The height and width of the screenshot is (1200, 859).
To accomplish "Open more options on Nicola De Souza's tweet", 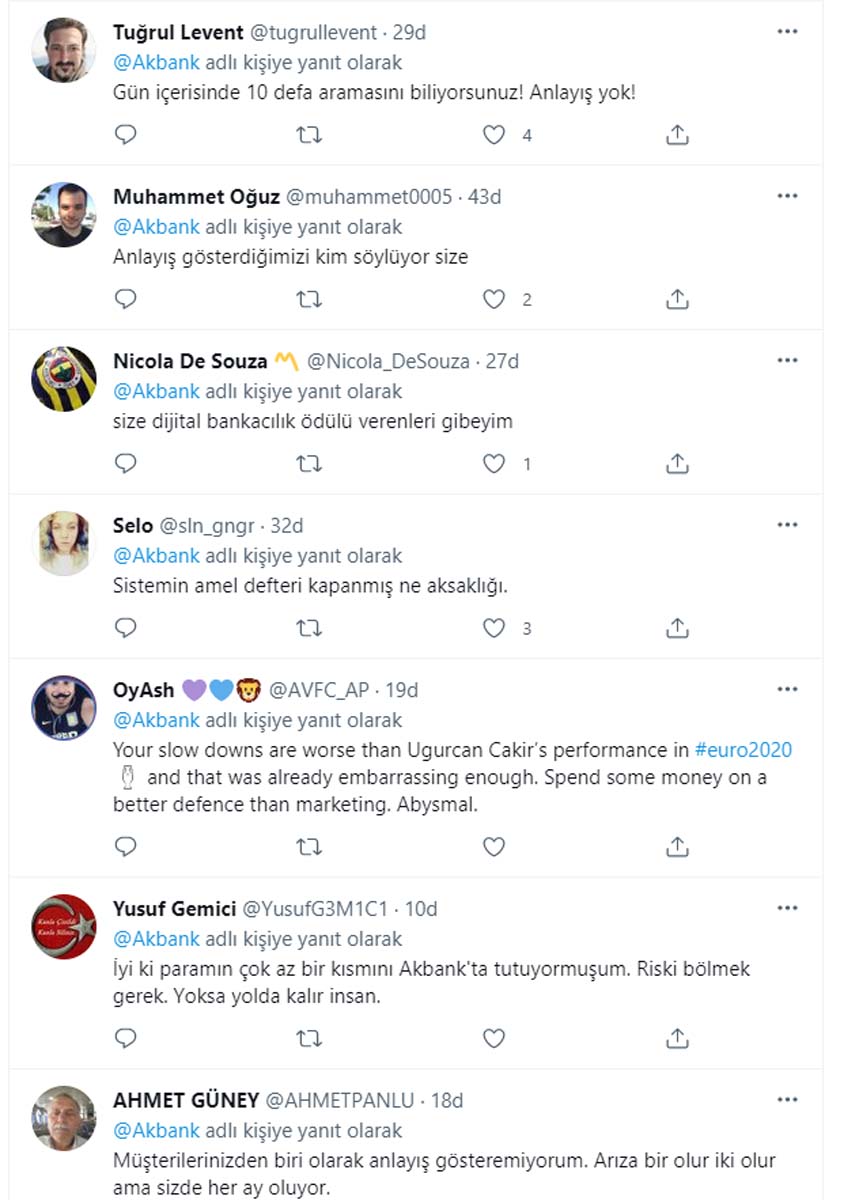I will pyautogui.click(x=788, y=359).
